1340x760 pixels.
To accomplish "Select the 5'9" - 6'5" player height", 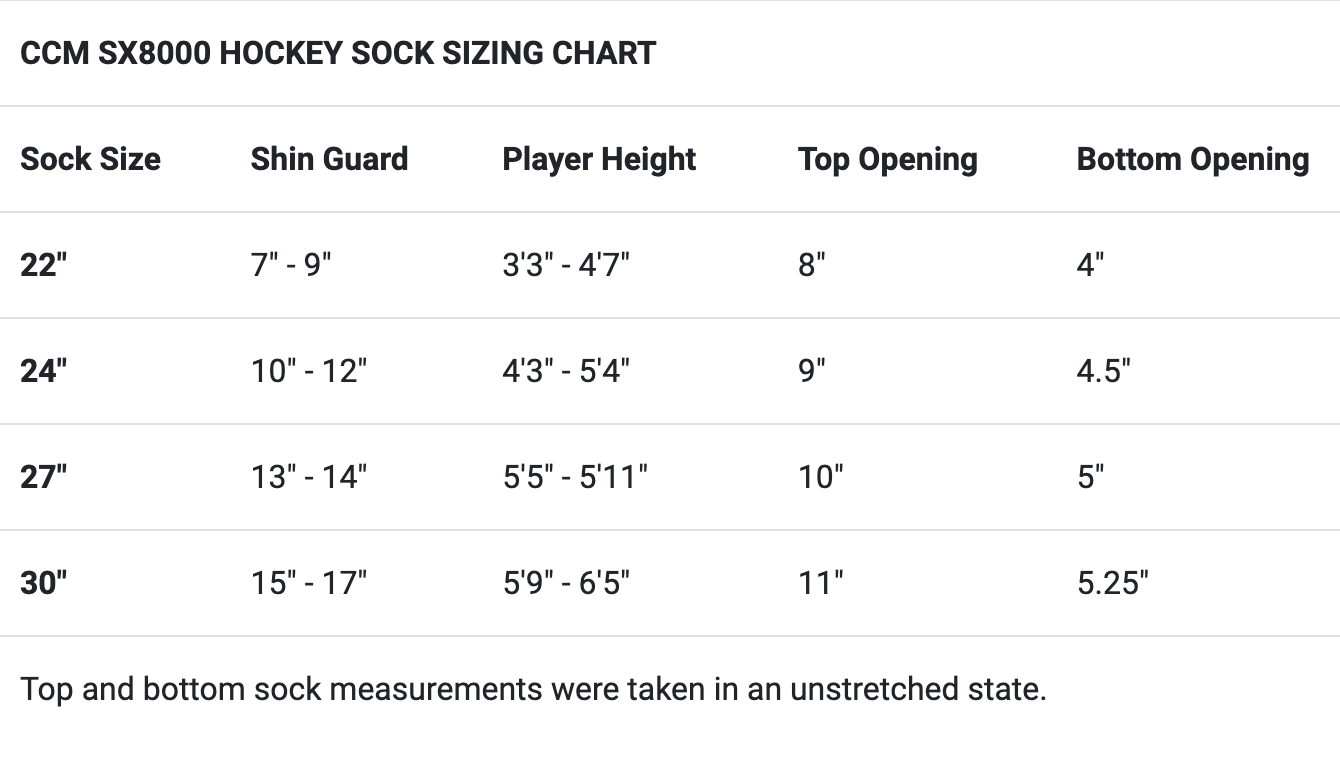I will coord(566,583).
